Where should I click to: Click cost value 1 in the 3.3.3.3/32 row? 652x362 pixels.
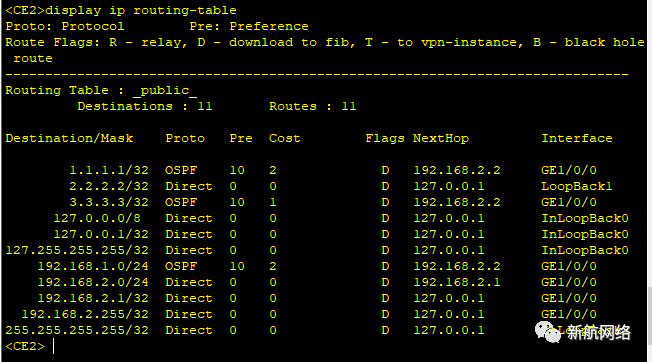[273, 202]
